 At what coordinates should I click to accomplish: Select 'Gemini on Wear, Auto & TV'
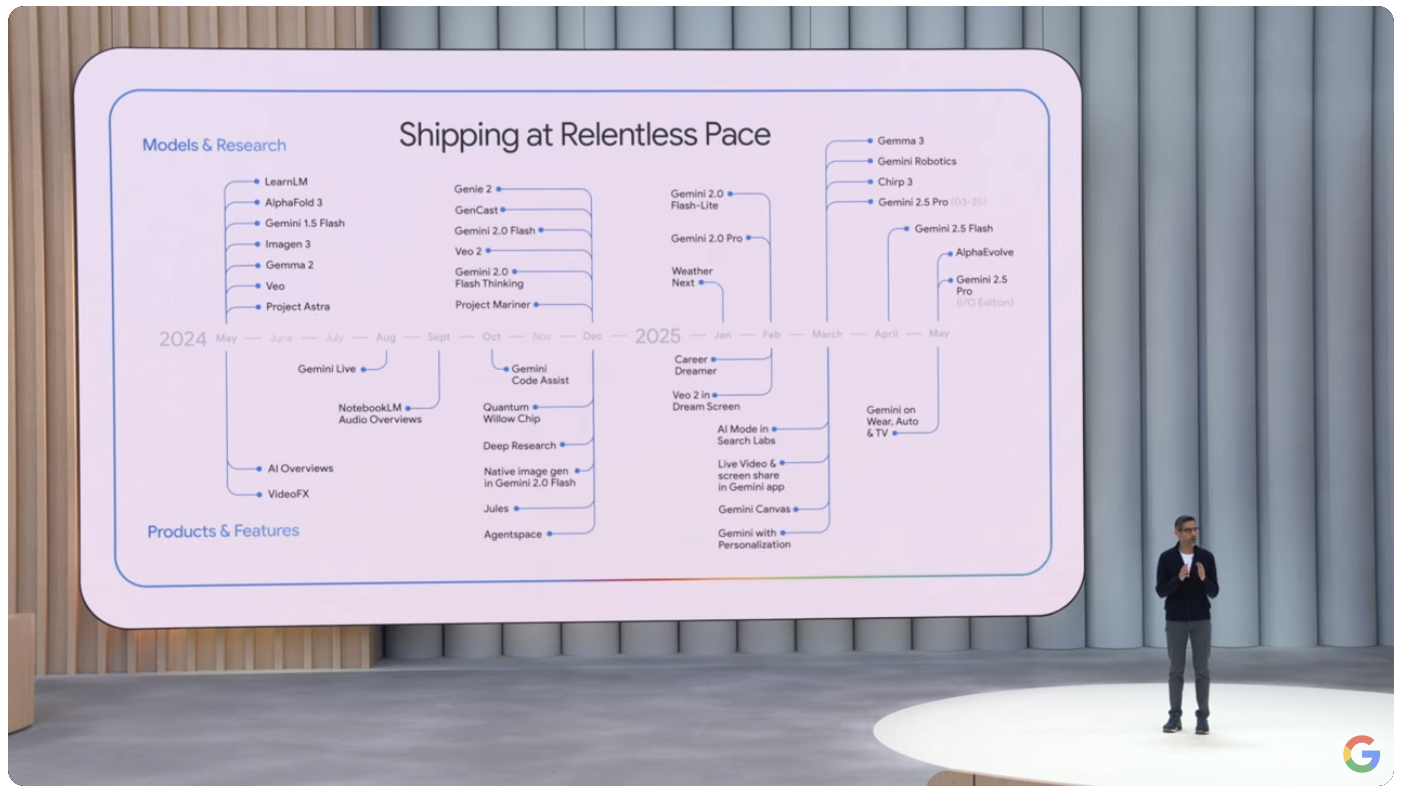click(x=892, y=422)
